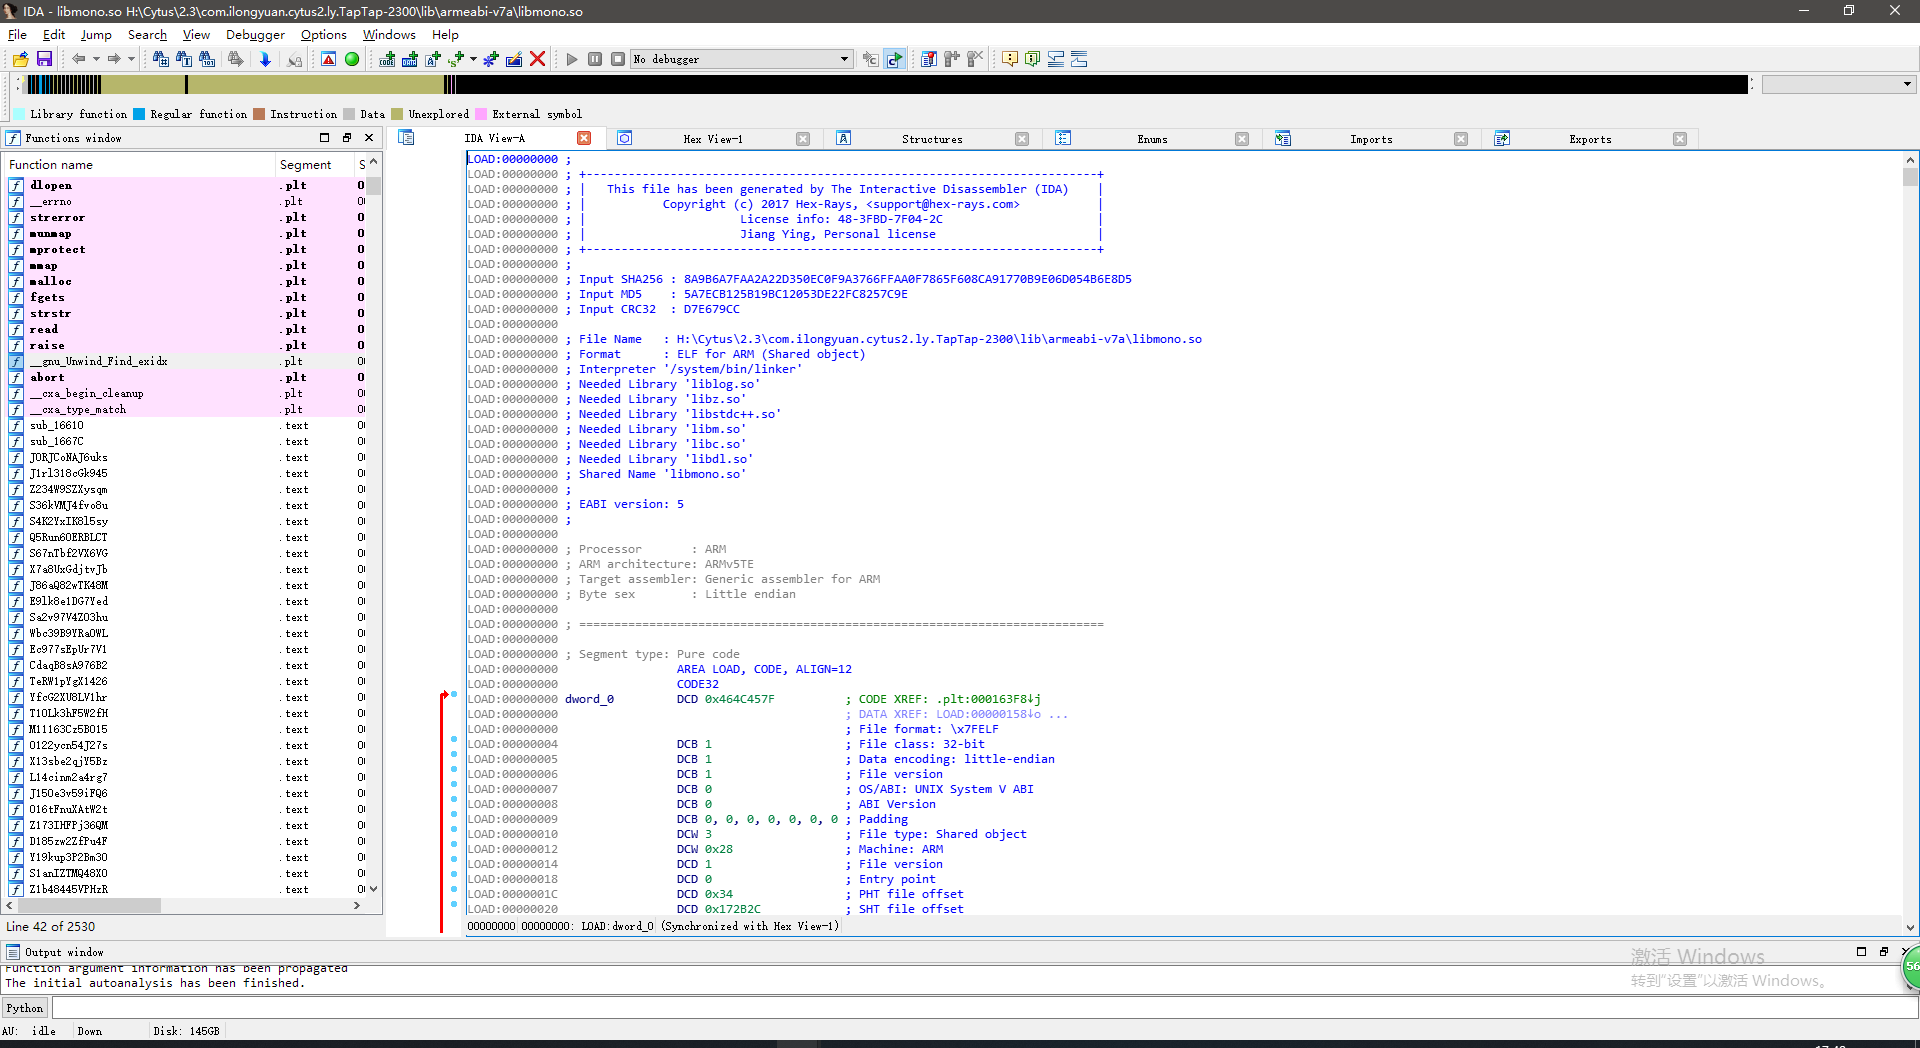This screenshot has width=1920, height=1048.
Task: Click the Jump back arrow icon
Action: [x=78, y=59]
